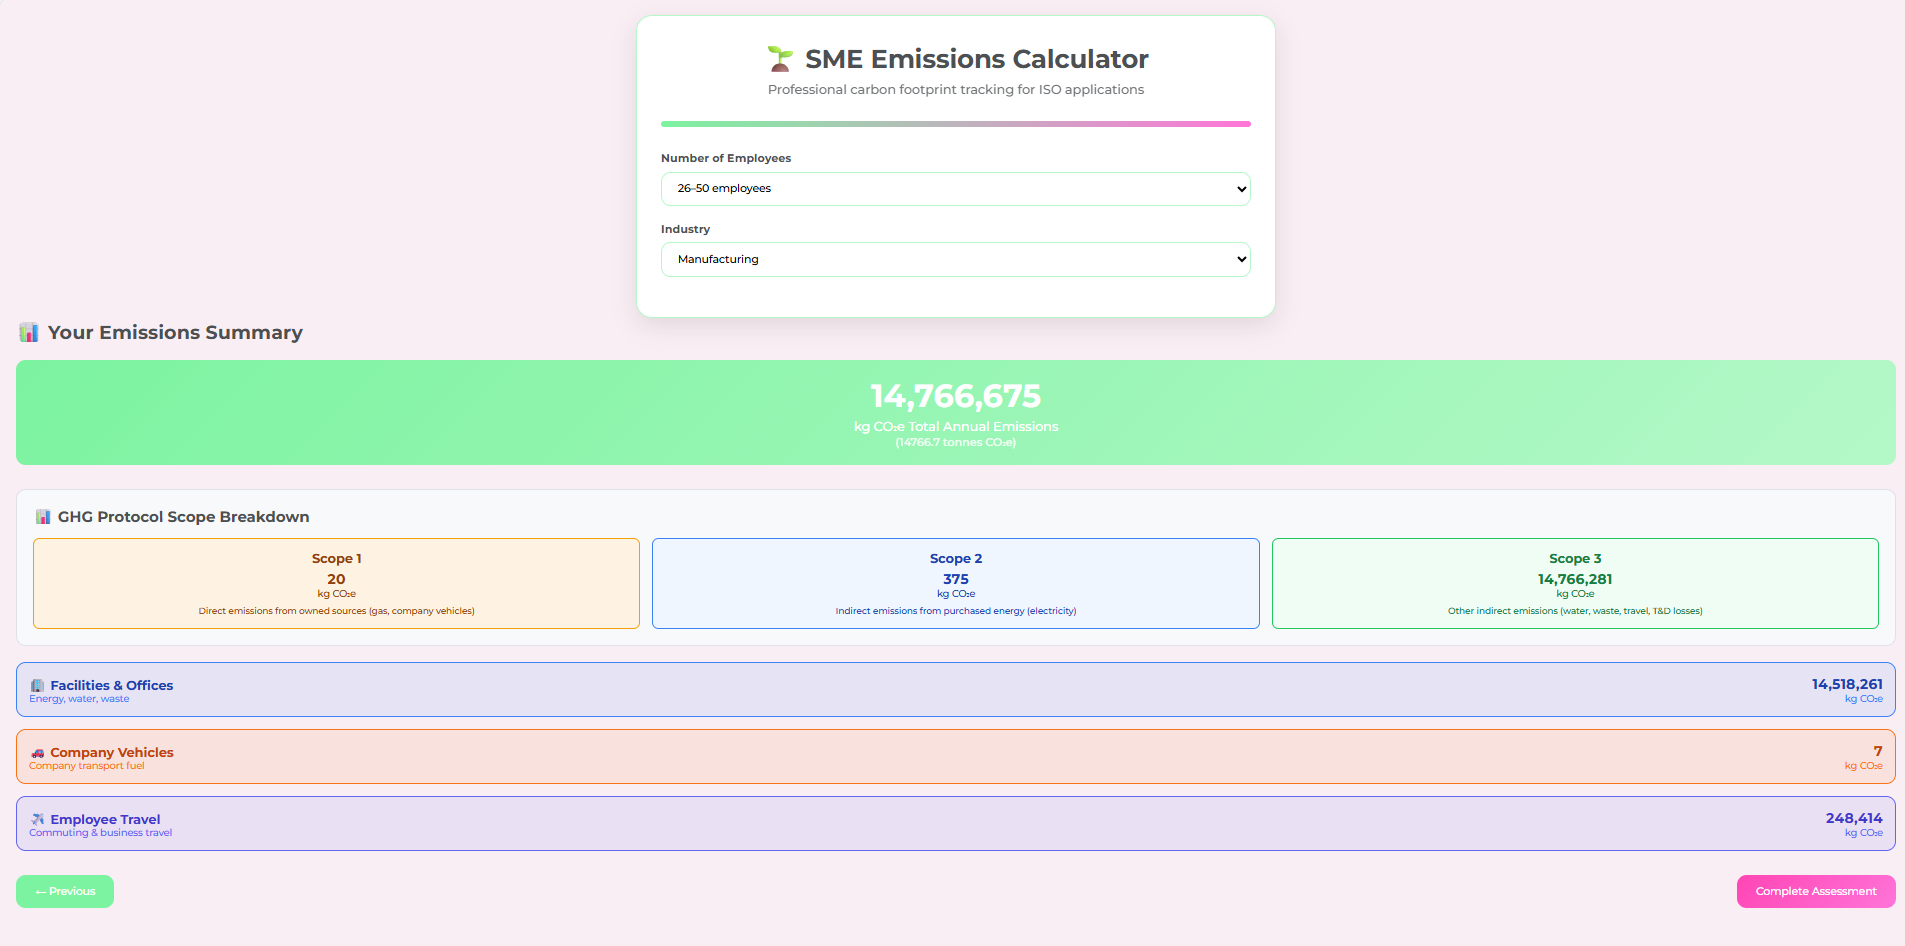
Task: Click the SME Emissions Calculator title
Action: [976, 60]
